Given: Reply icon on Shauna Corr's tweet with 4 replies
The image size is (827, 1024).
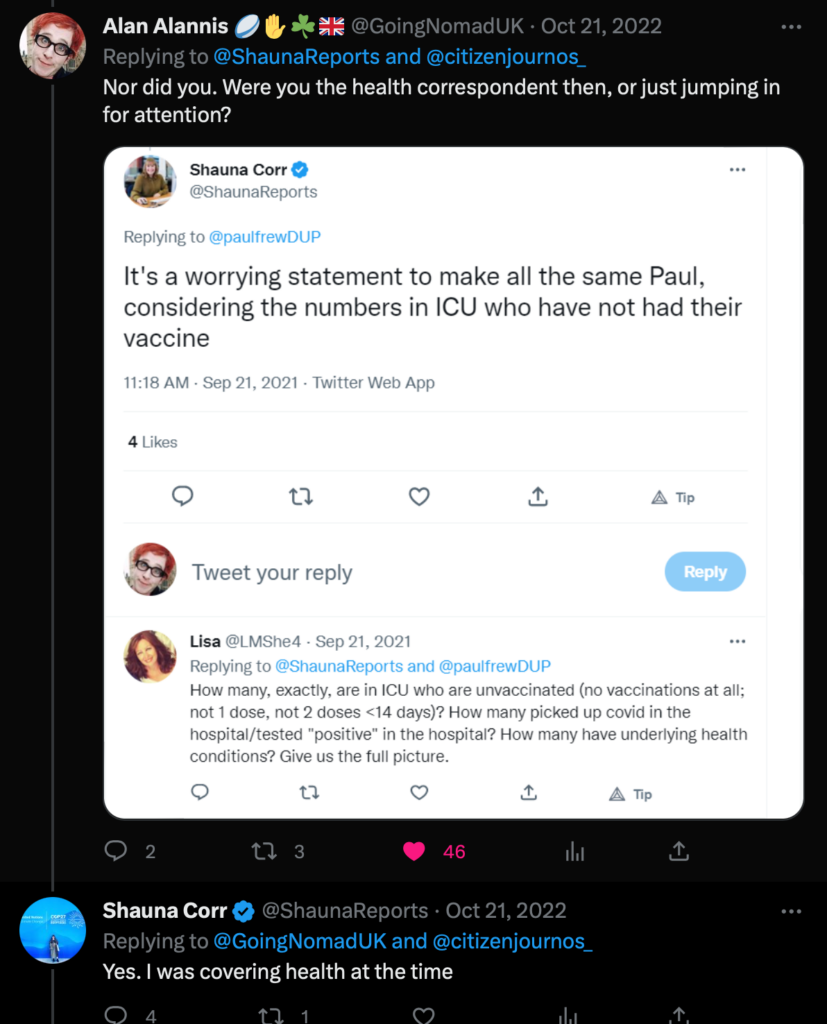Looking at the screenshot, I should tap(116, 1015).
